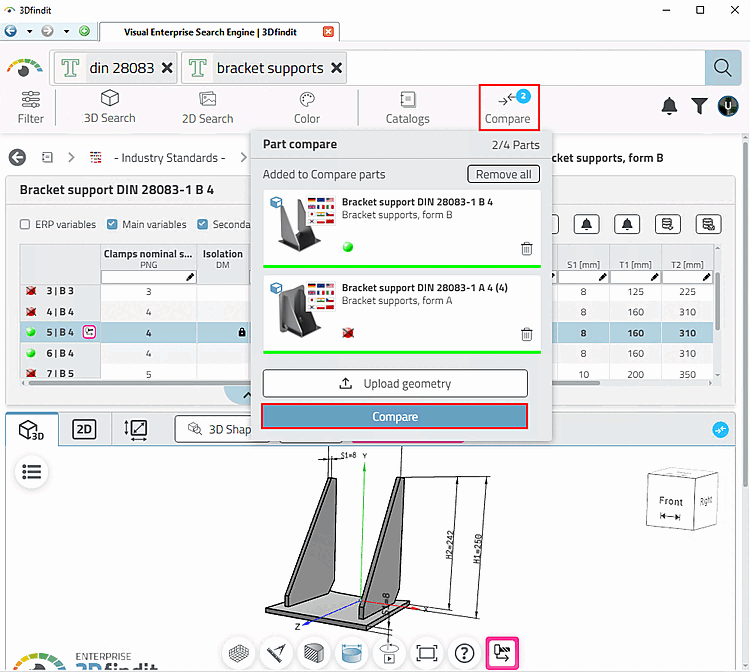Click the Filter settings icon
This screenshot has width=750, height=672.
[30, 107]
